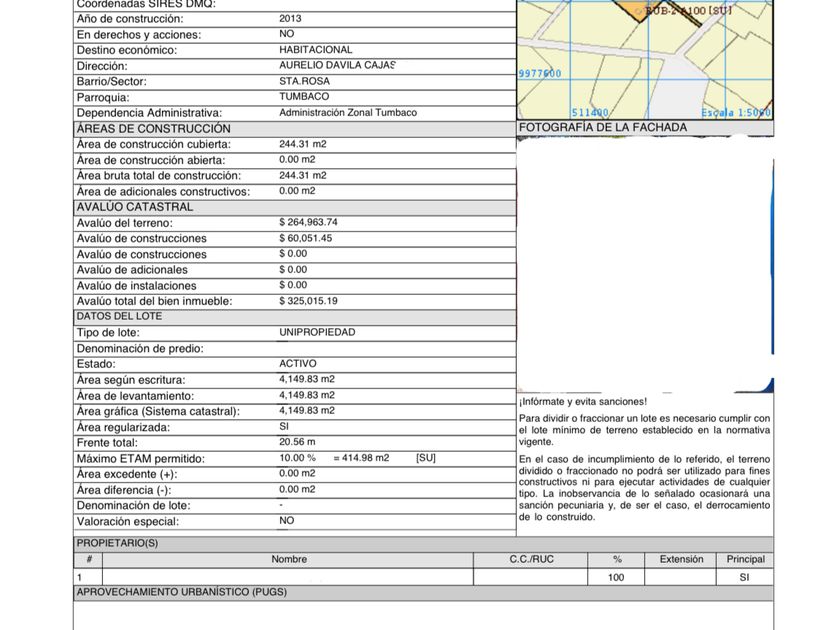Screen dimensions: 840x630
Task: Click the cadastral map thumbnail
Action: 645,59
